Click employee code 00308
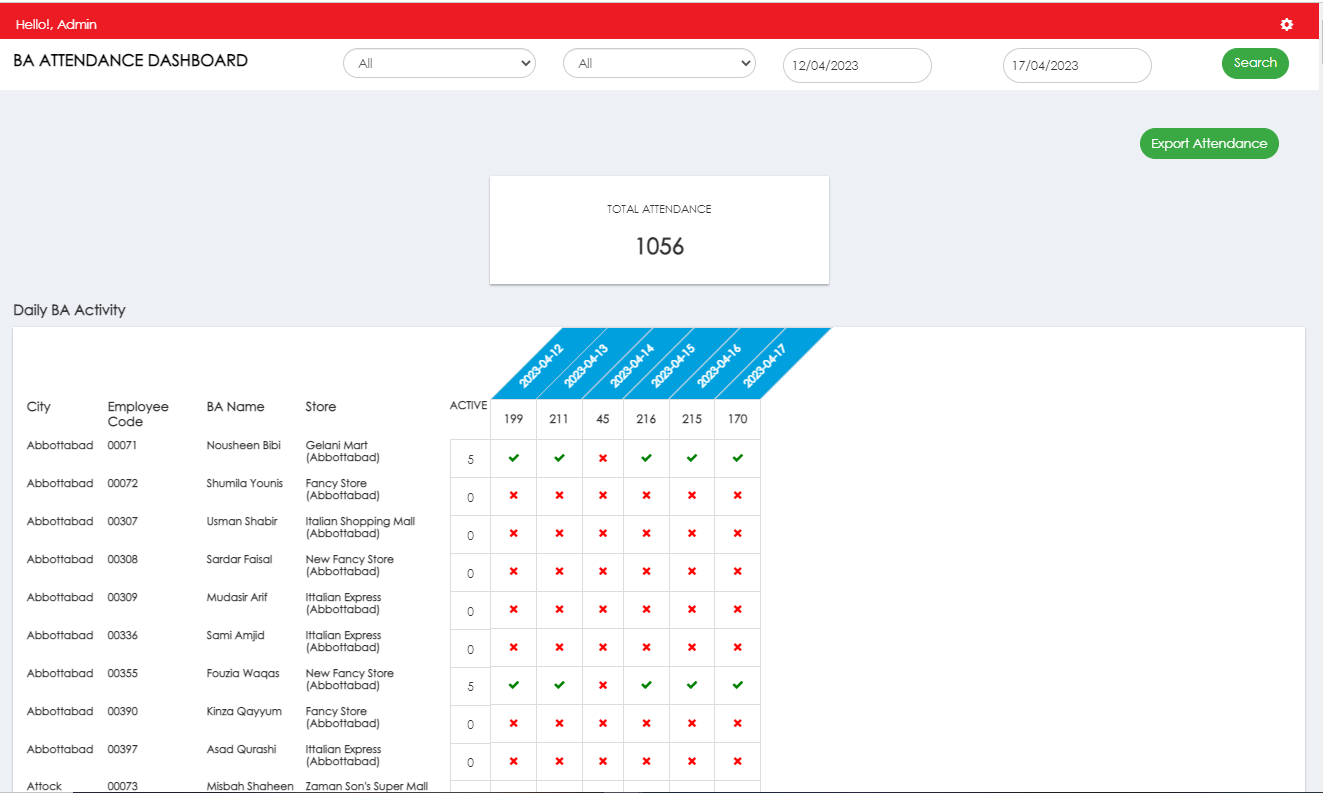1323x793 pixels. tap(122, 560)
